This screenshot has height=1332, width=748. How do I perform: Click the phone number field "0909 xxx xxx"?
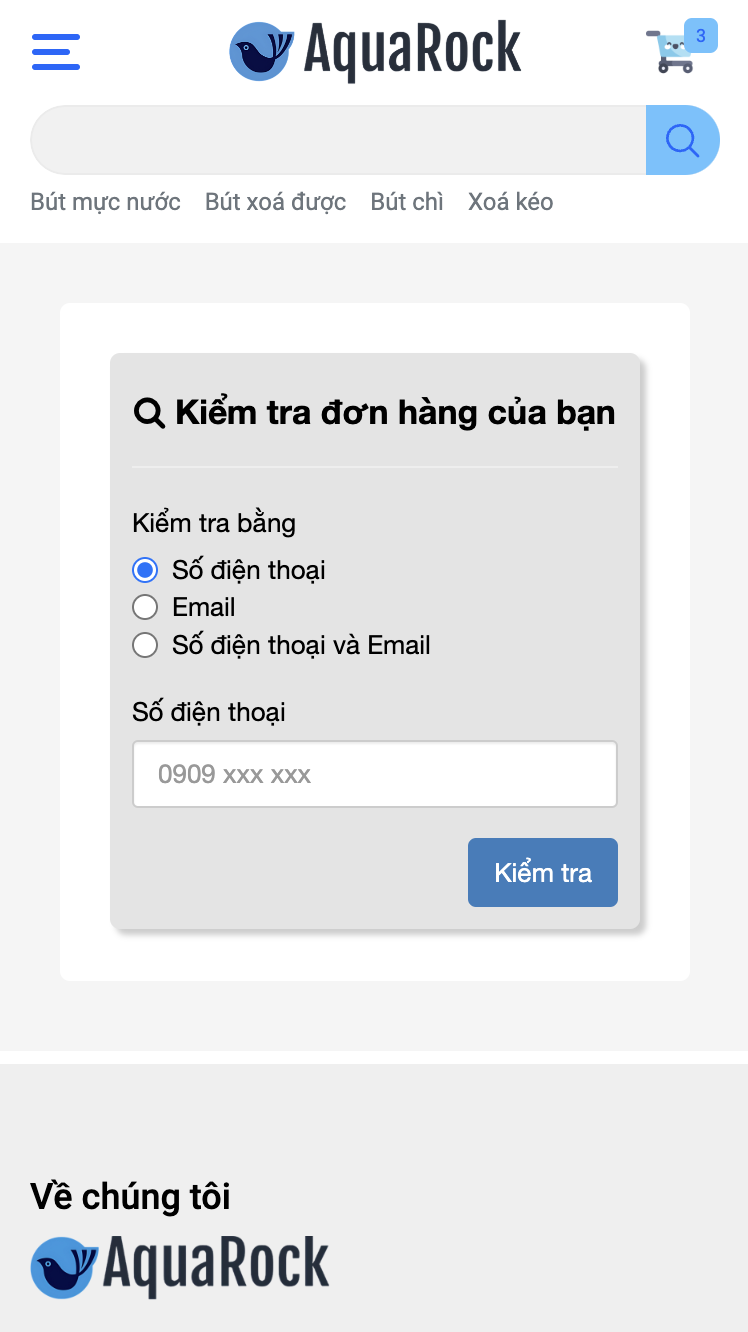pyautogui.click(x=374, y=774)
